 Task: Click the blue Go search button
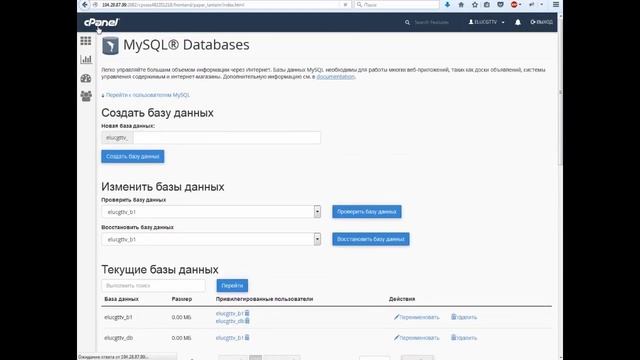(232, 286)
